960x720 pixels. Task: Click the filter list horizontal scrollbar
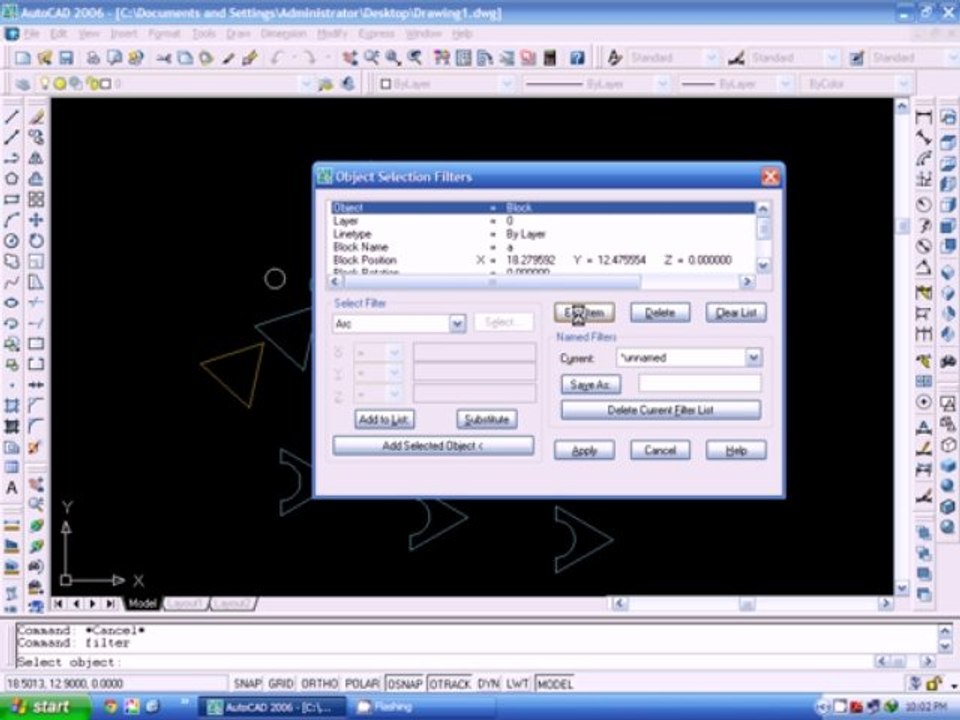[x=541, y=282]
